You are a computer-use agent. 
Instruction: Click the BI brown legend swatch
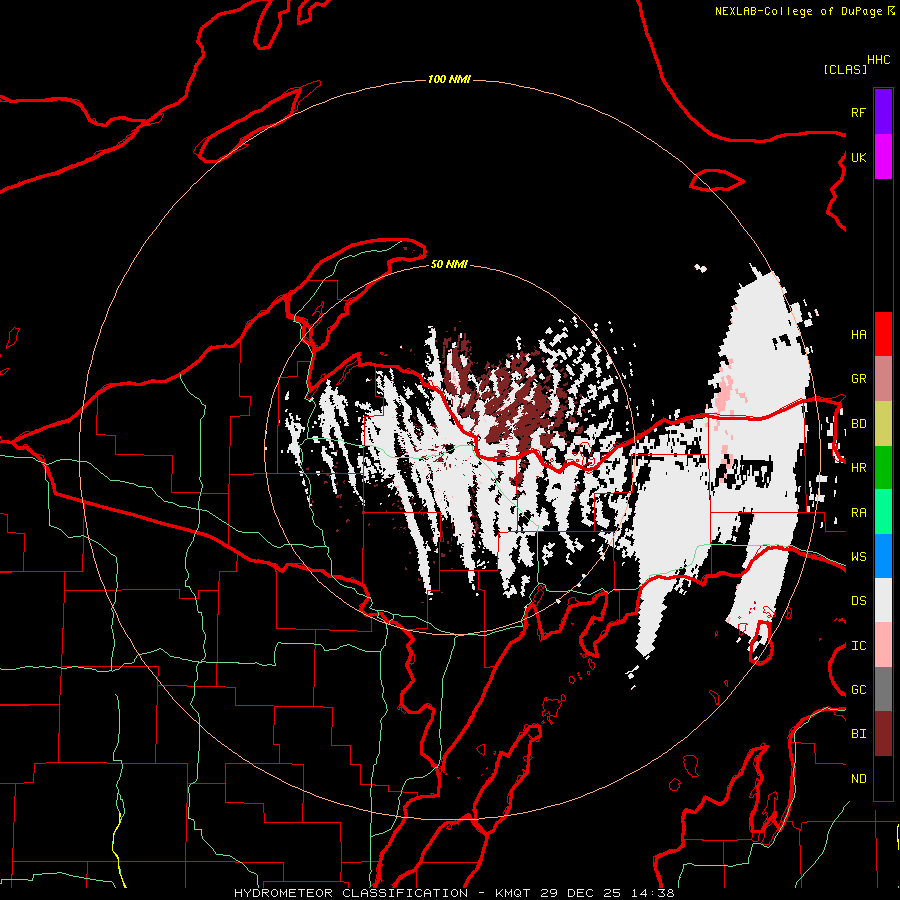pyautogui.click(x=883, y=734)
